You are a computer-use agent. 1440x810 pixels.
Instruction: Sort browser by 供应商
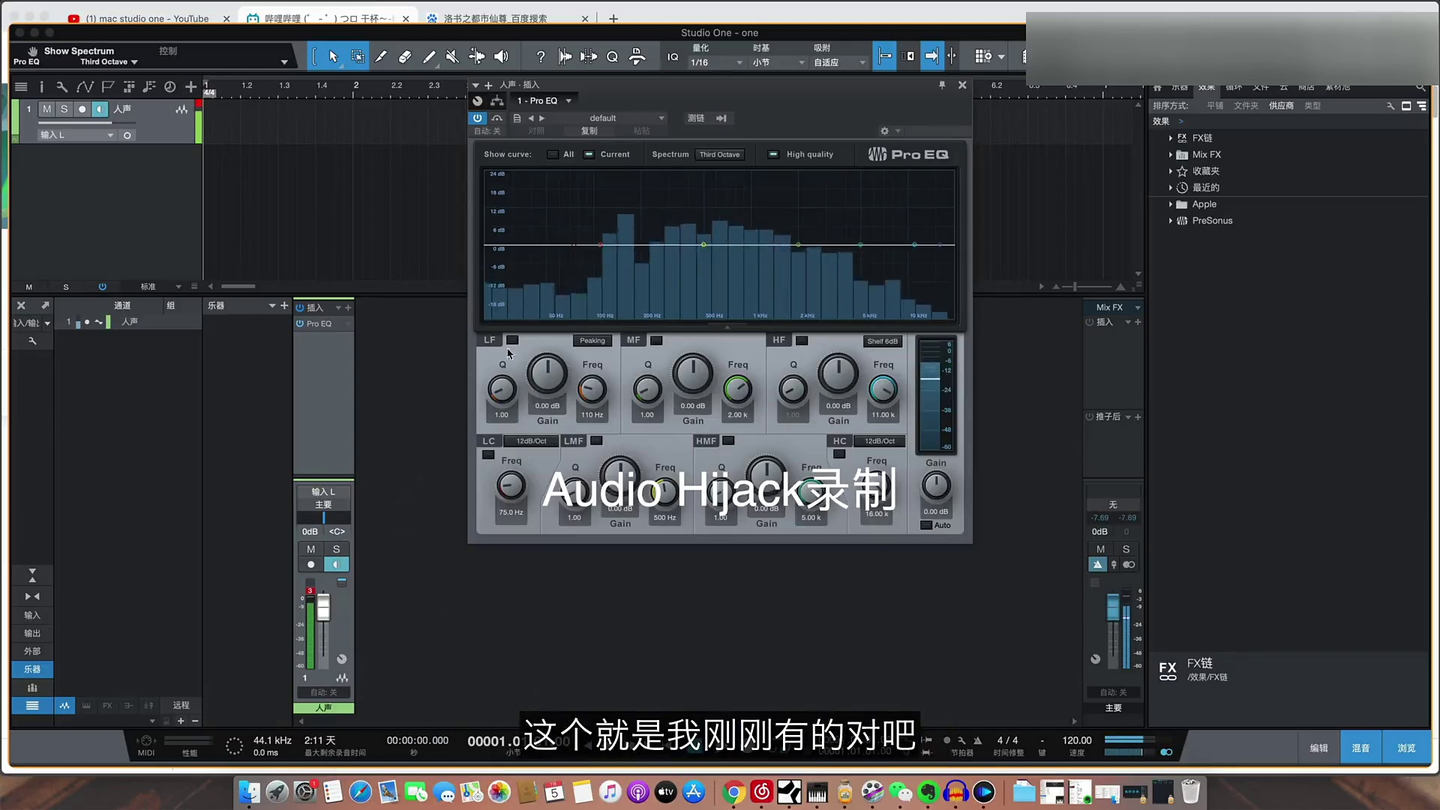[x=1282, y=106]
